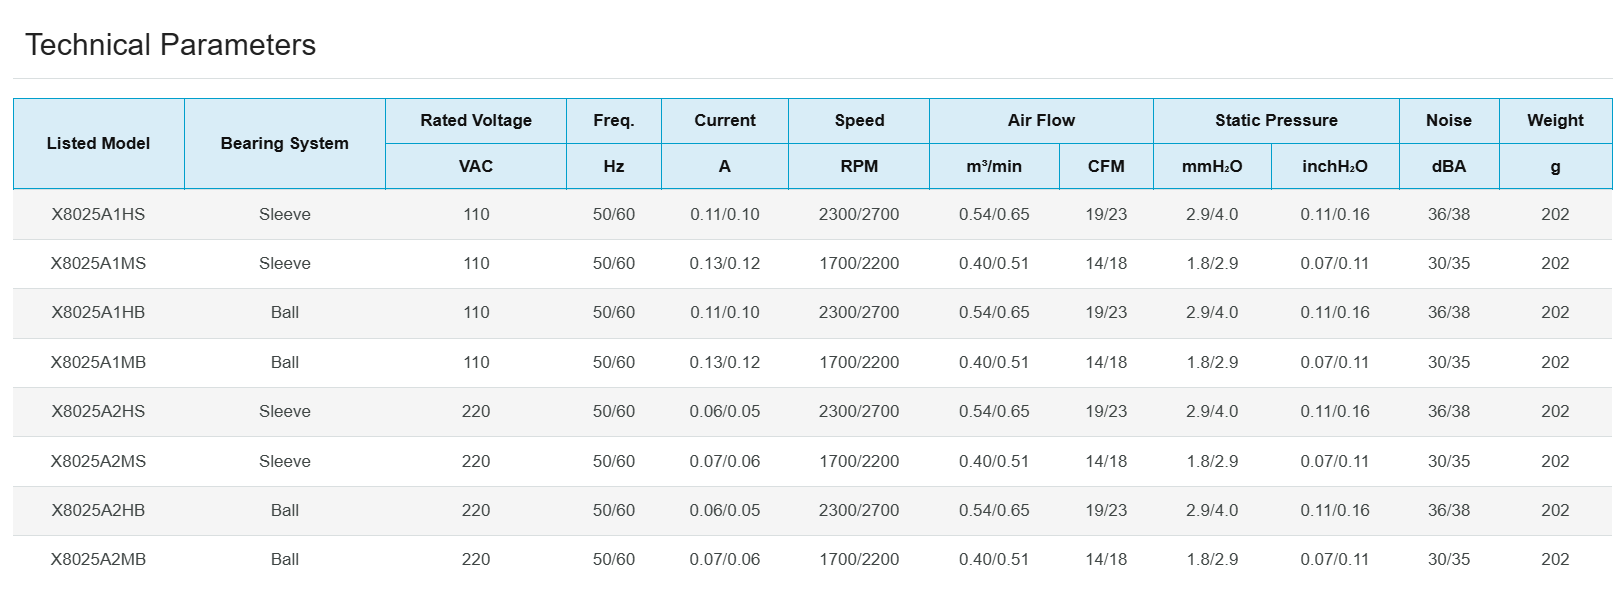This screenshot has width=1620, height=603.
Task: Click the Listed Model column header
Action: tap(98, 143)
